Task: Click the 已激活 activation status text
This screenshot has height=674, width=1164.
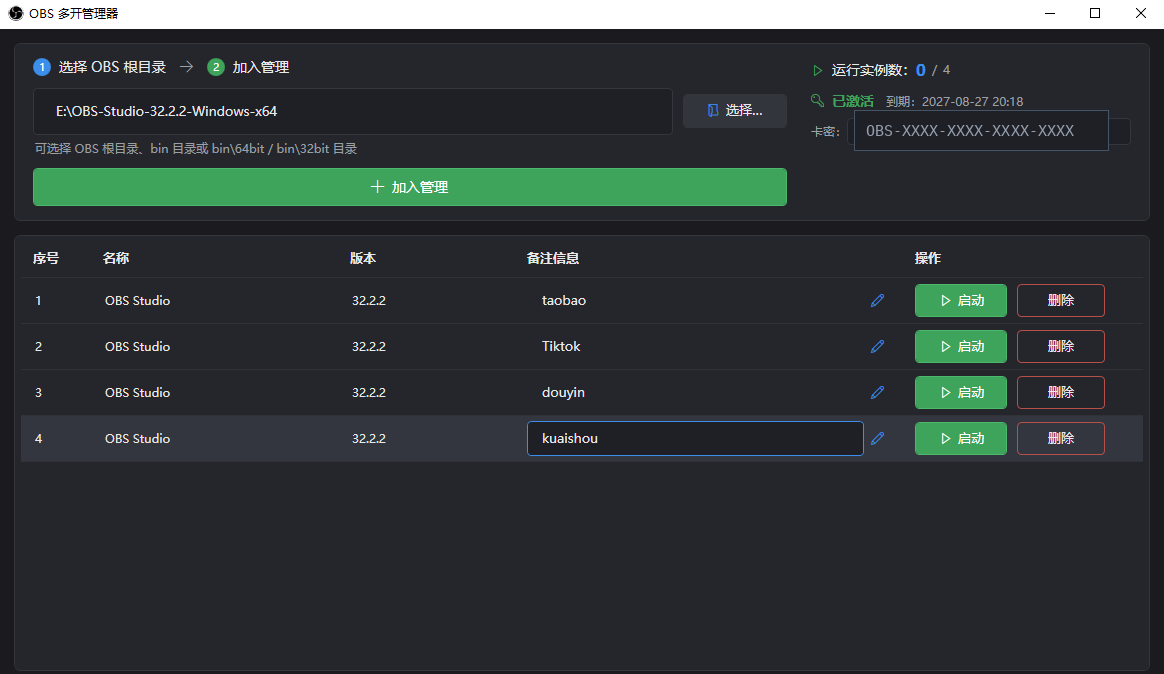Action: (x=853, y=102)
